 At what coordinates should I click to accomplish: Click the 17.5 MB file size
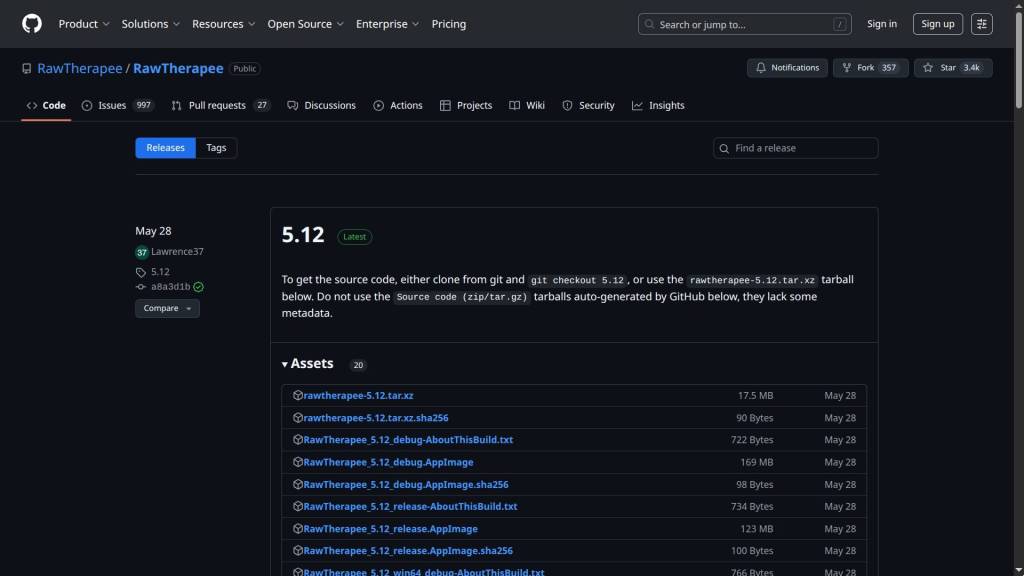click(756, 396)
